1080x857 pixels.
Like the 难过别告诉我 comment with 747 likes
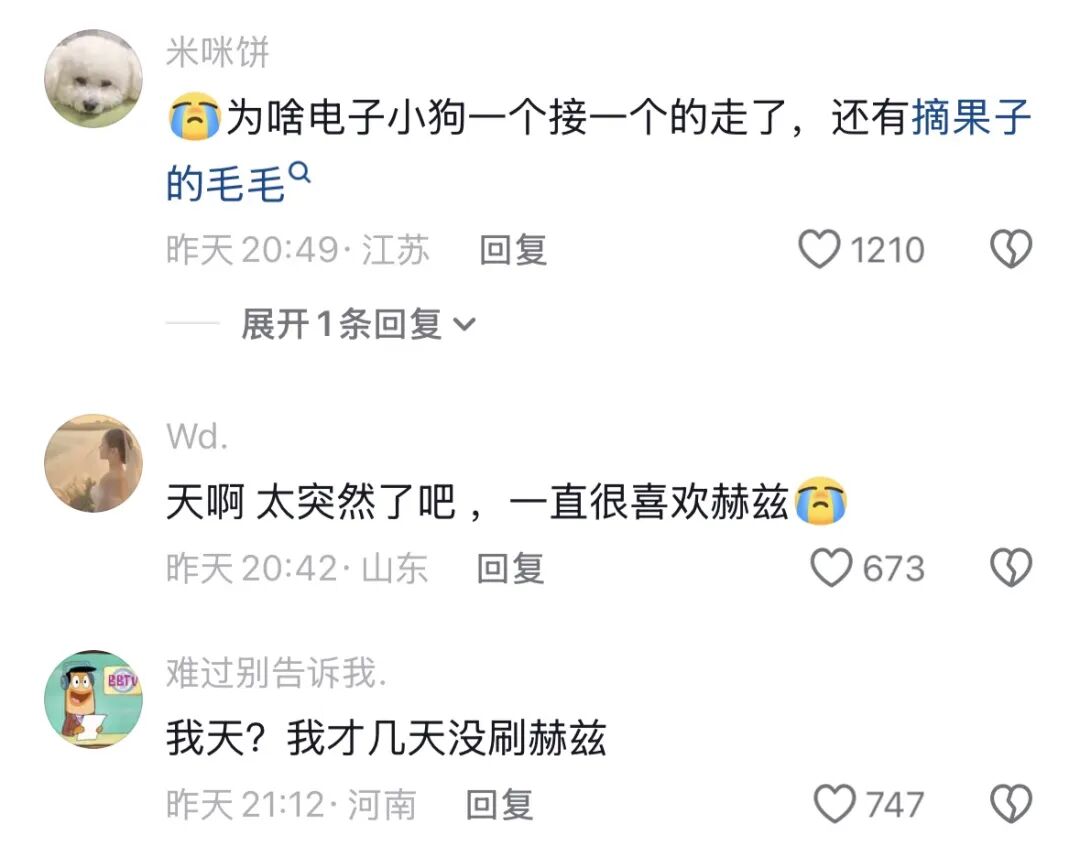835,804
